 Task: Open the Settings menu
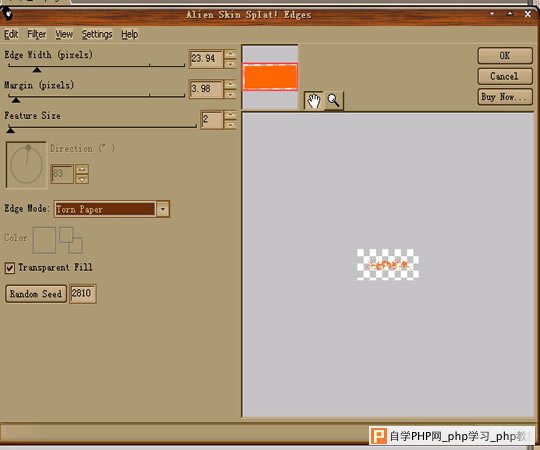[x=97, y=34]
